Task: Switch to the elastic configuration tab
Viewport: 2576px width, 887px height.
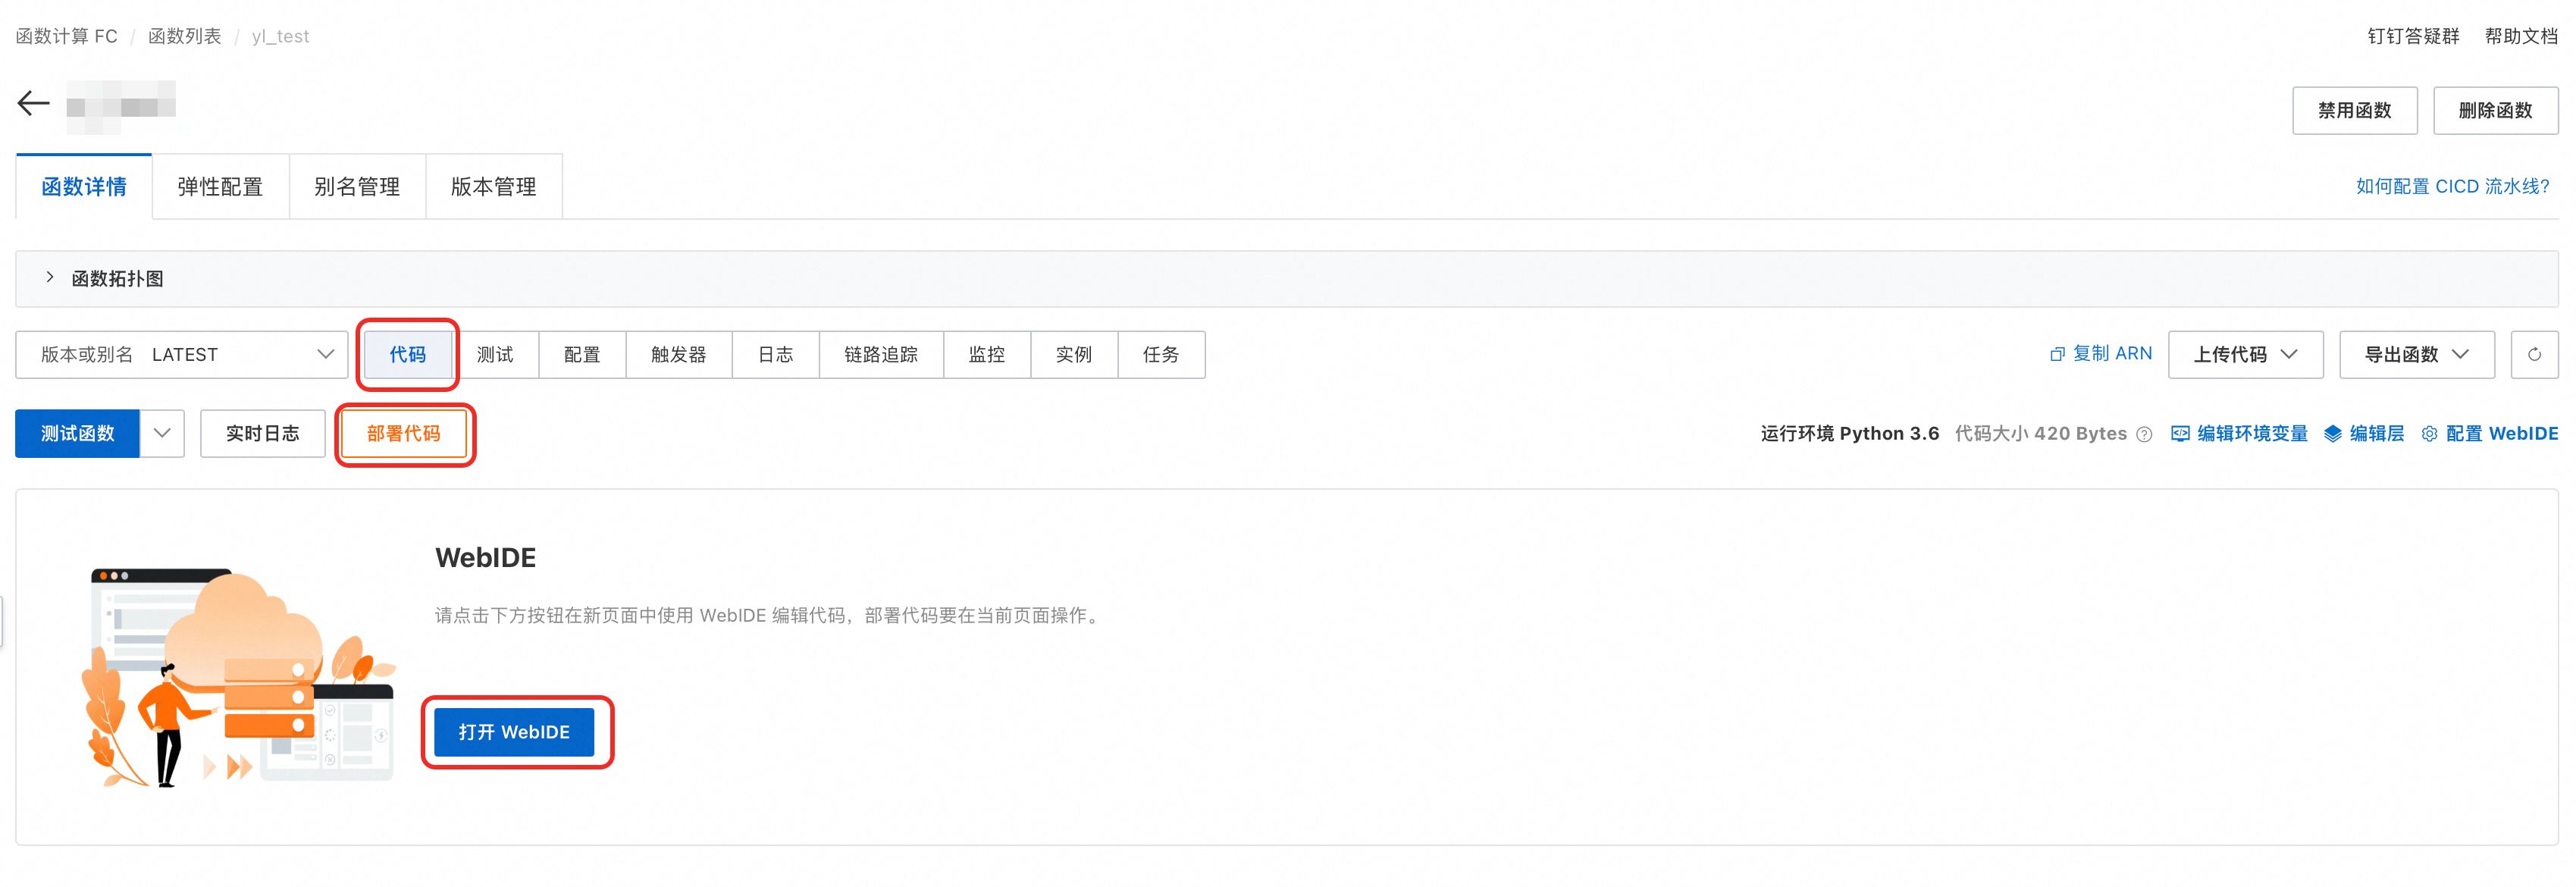Action: [x=220, y=187]
